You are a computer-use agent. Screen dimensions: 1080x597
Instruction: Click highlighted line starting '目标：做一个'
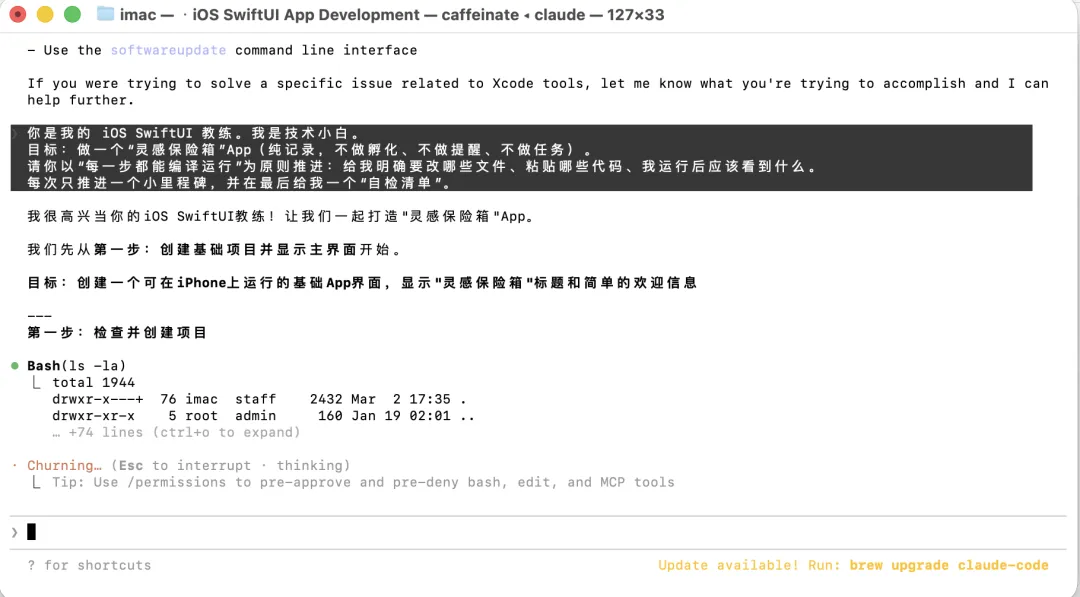[x=309, y=149]
